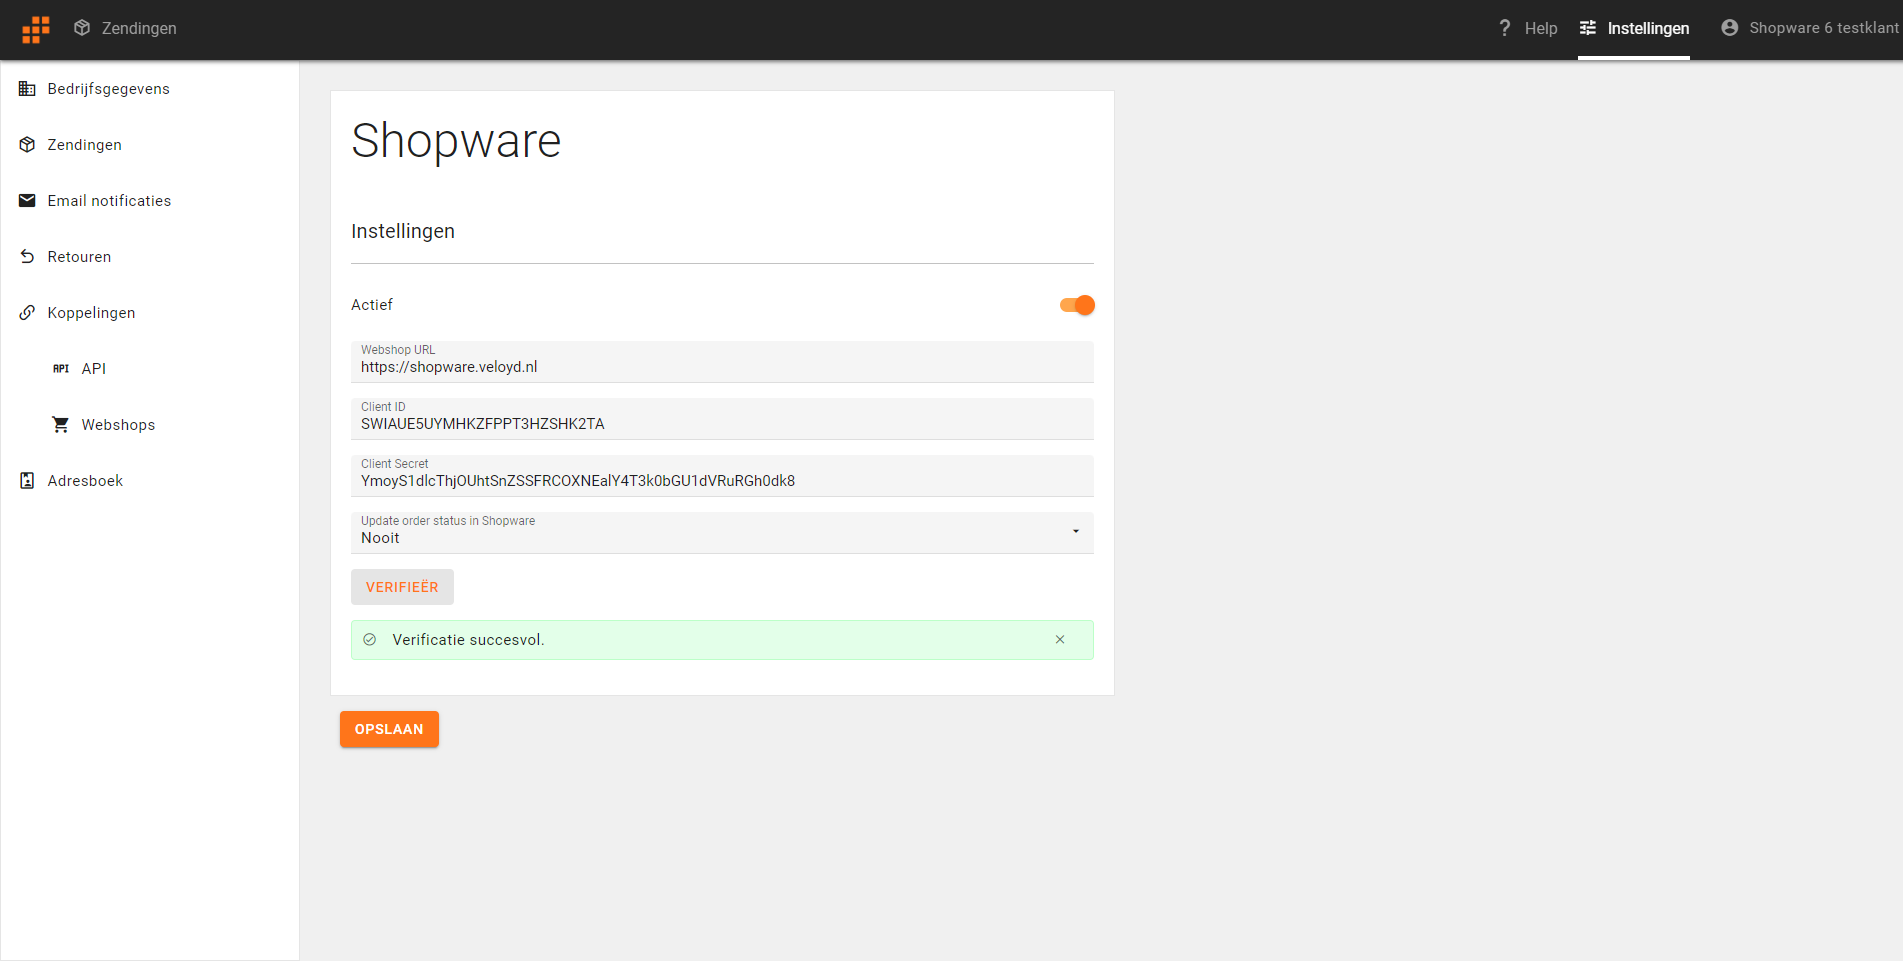Open the Shopware 6 testklant account menu

[1809, 28]
